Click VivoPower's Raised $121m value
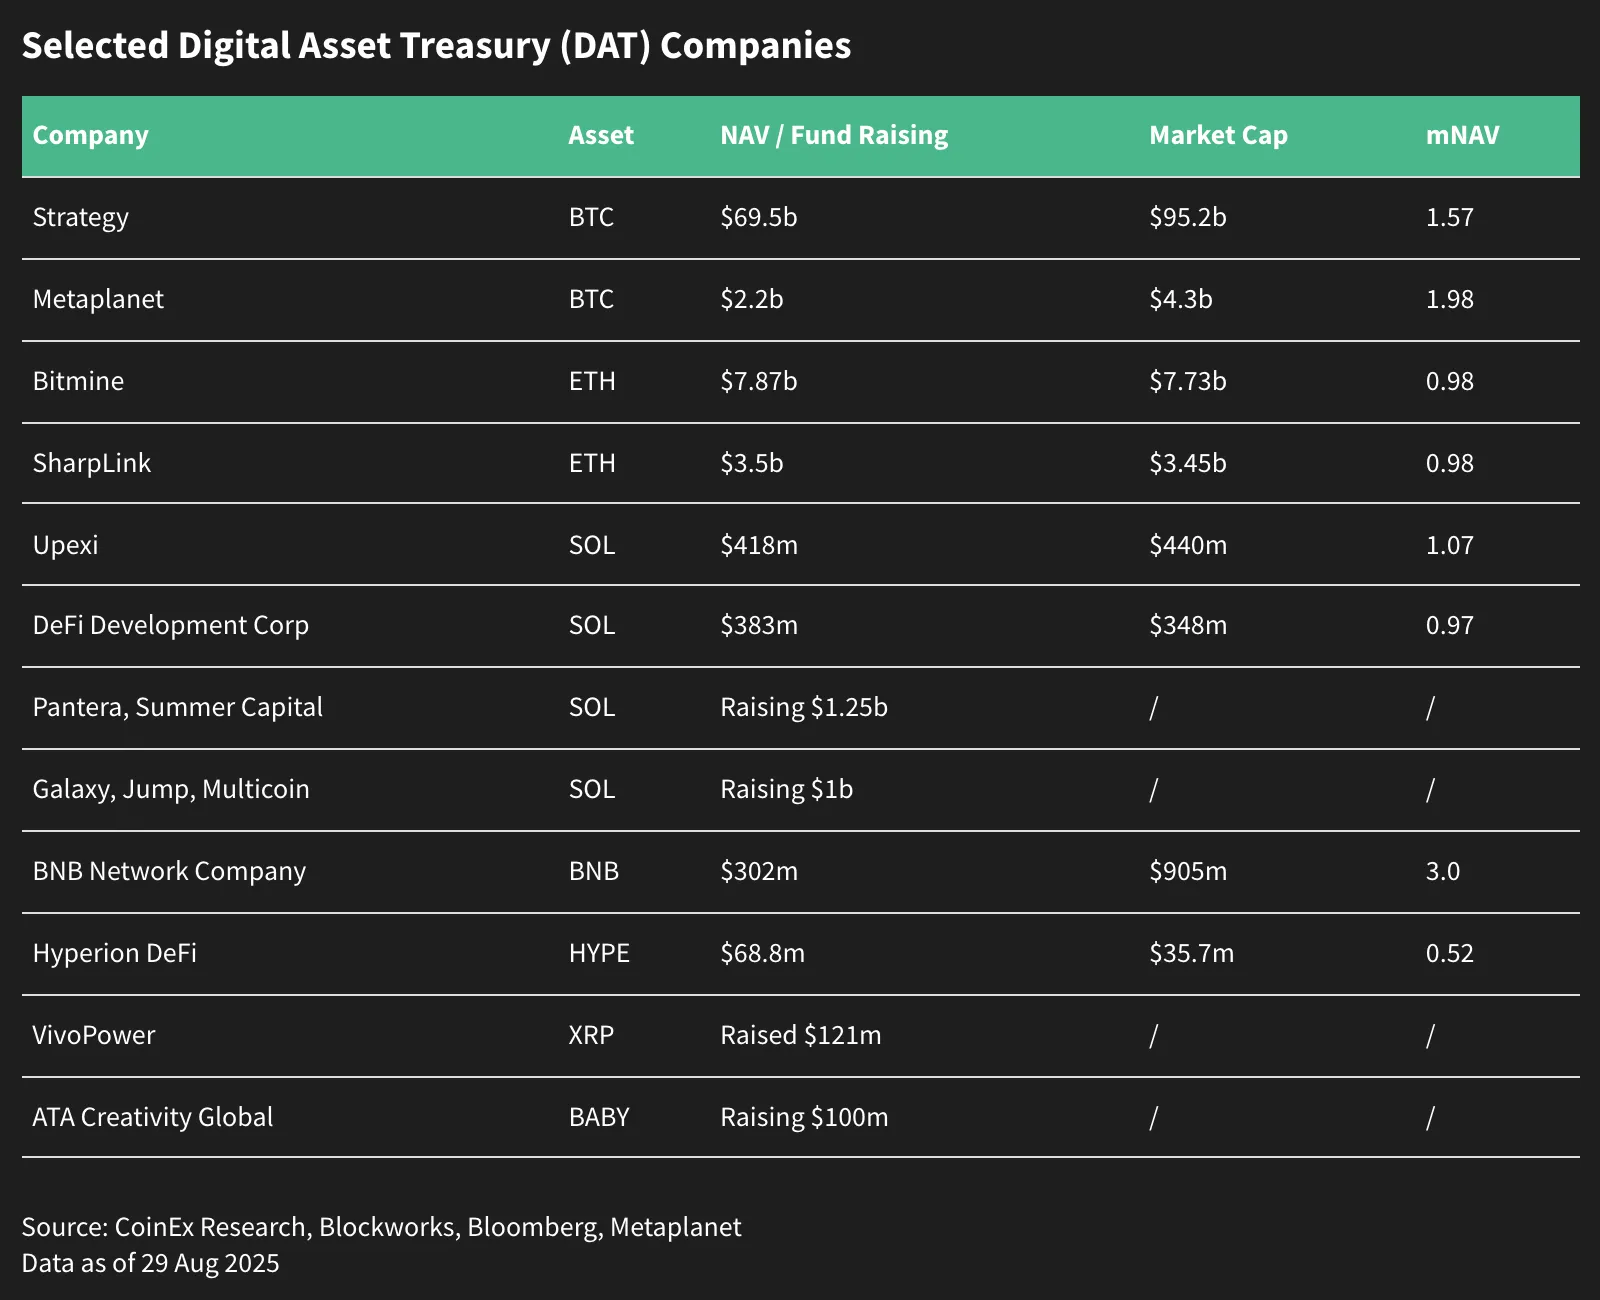 coord(801,1035)
